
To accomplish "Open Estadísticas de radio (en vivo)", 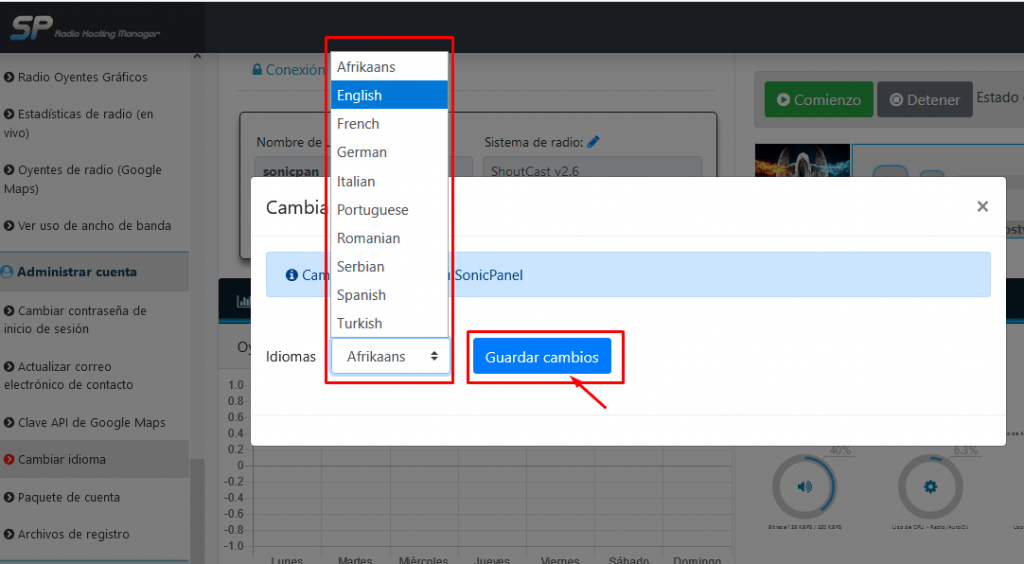I will [80, 123].
